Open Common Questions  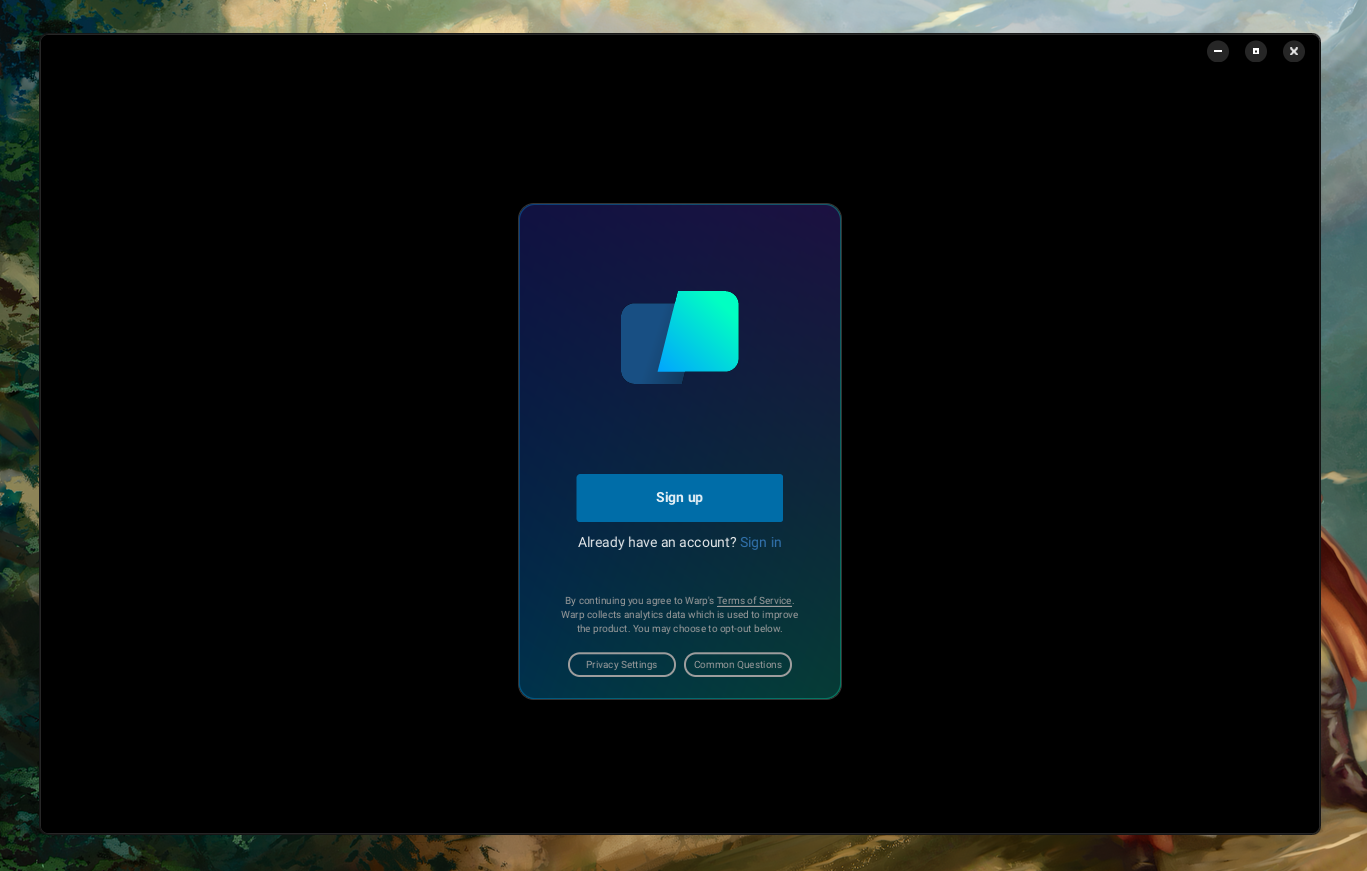738,665
